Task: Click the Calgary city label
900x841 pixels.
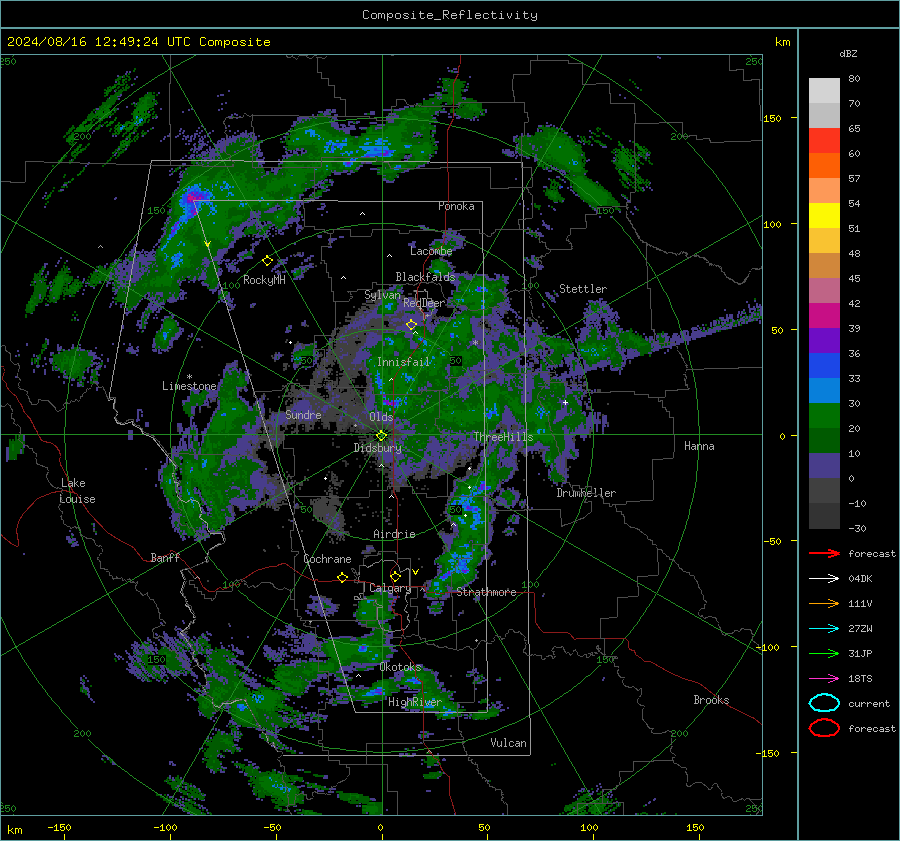Action: coord(390,588)
